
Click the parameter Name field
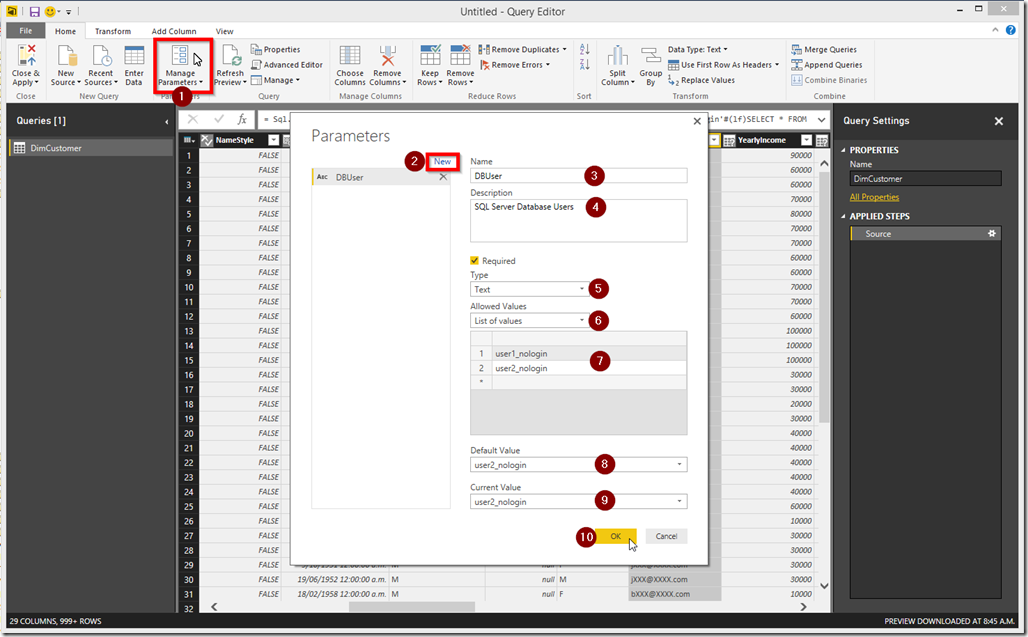578,176
